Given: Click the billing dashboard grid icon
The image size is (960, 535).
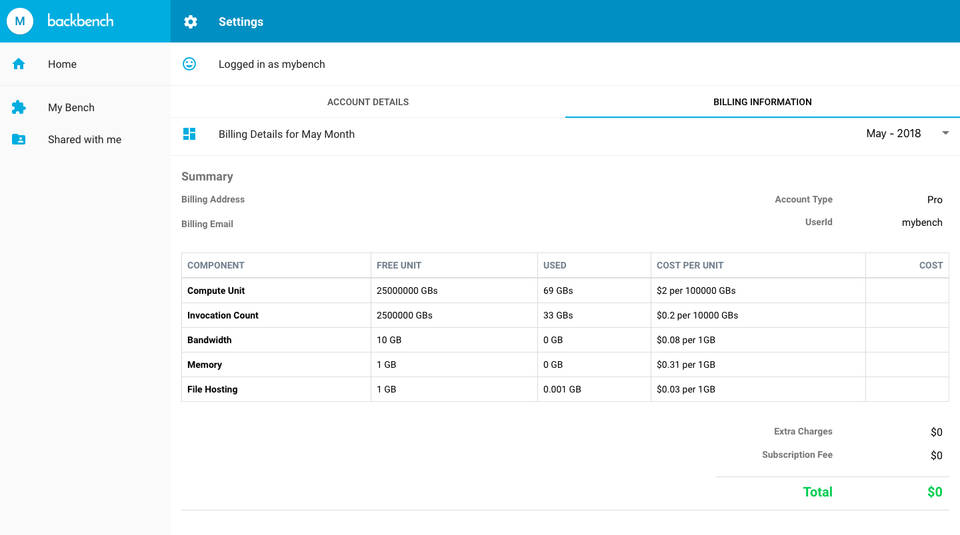Looking at the screenshot, I should coord(189,134).
